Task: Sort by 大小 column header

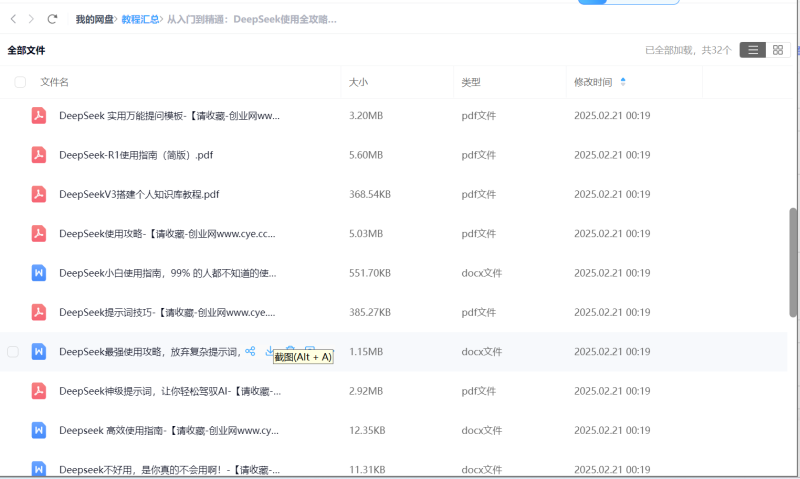Action: (x=358, y=82)
